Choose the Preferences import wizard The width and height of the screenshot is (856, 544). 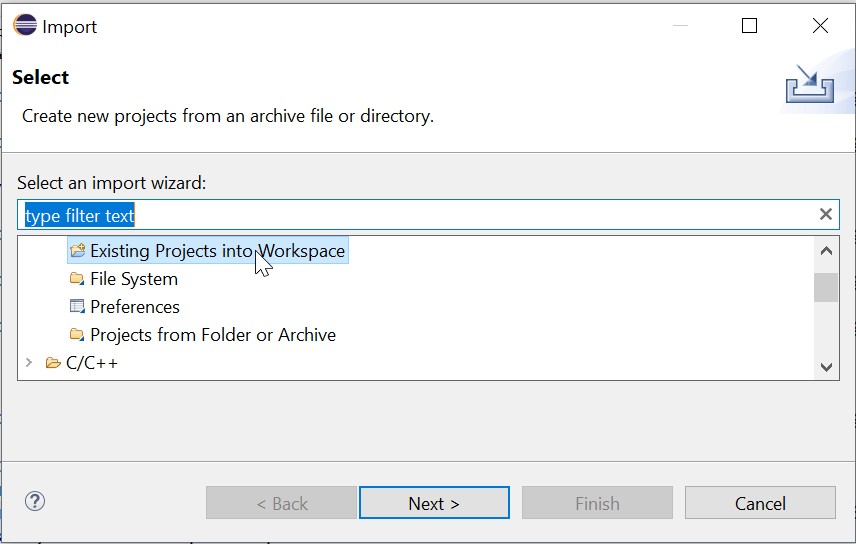[135, 307]
